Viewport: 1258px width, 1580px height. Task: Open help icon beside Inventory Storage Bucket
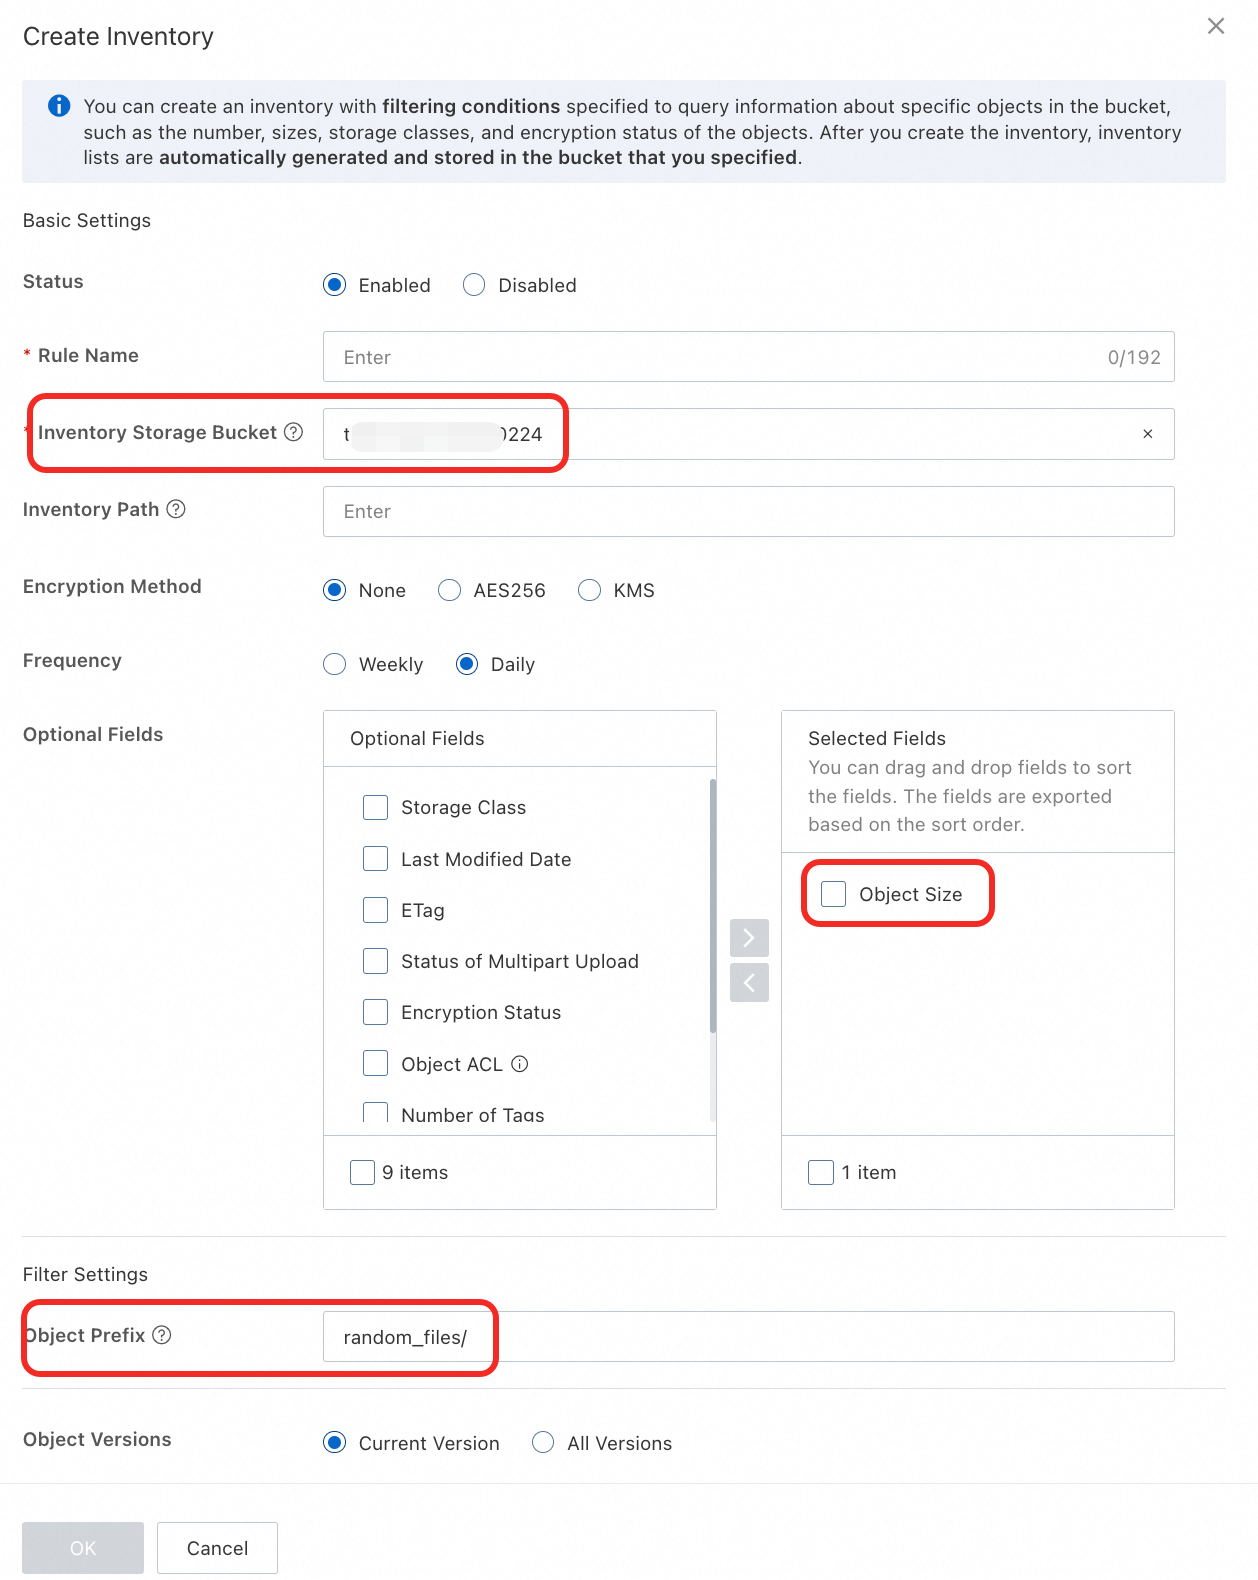tap(293, 431)
